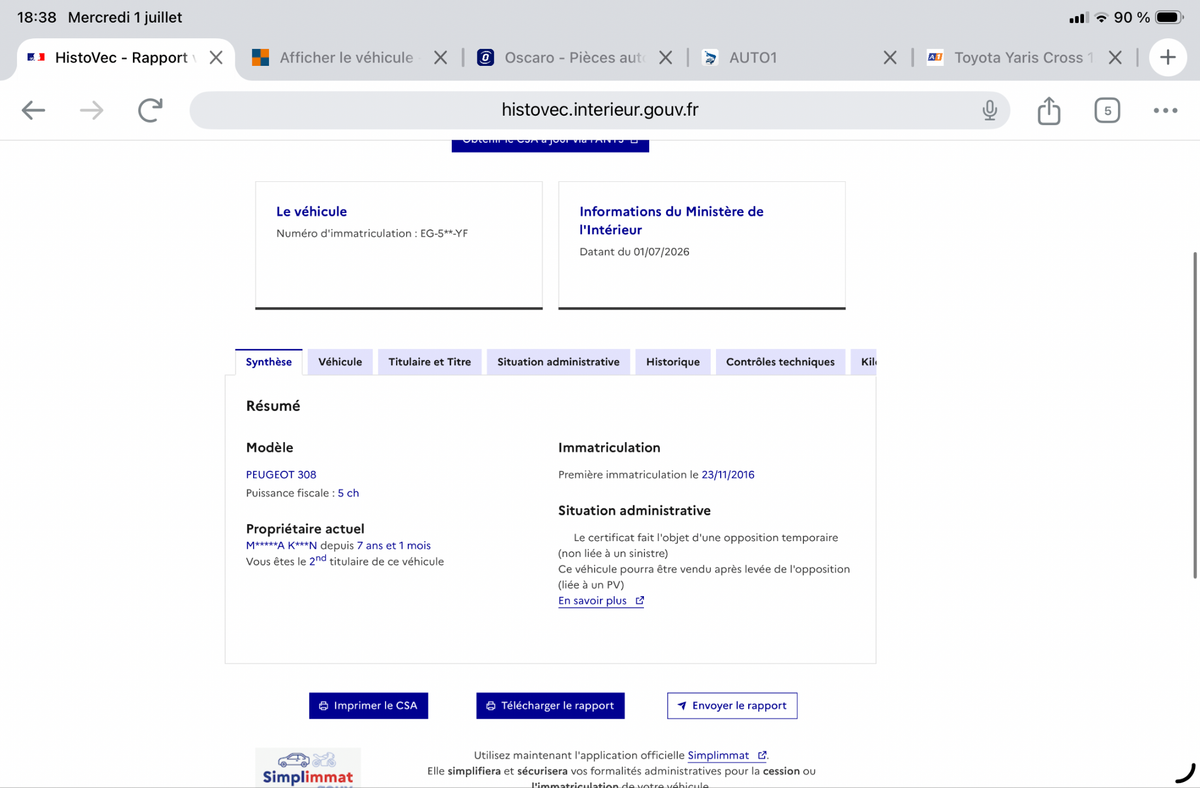Close the Toyota Yaris Cross tab
The image size is (1200, 788).
1116,58
